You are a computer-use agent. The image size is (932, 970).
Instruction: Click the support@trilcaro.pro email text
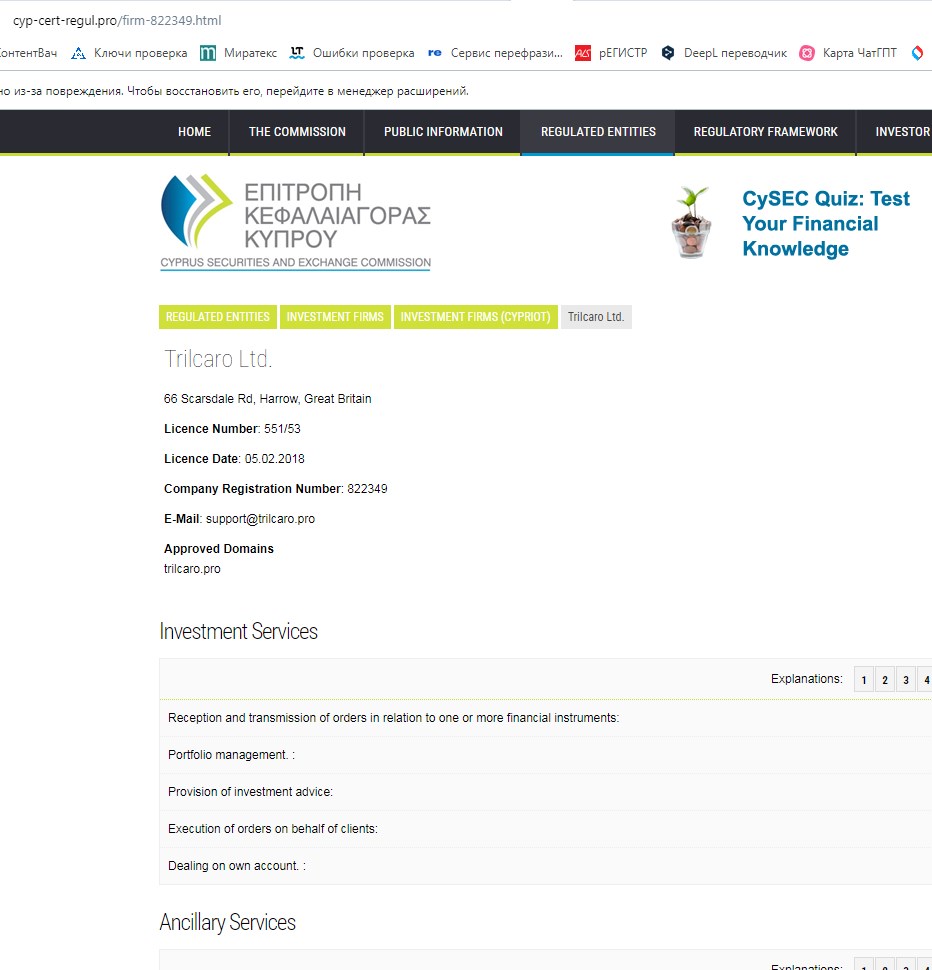point(260,518)
